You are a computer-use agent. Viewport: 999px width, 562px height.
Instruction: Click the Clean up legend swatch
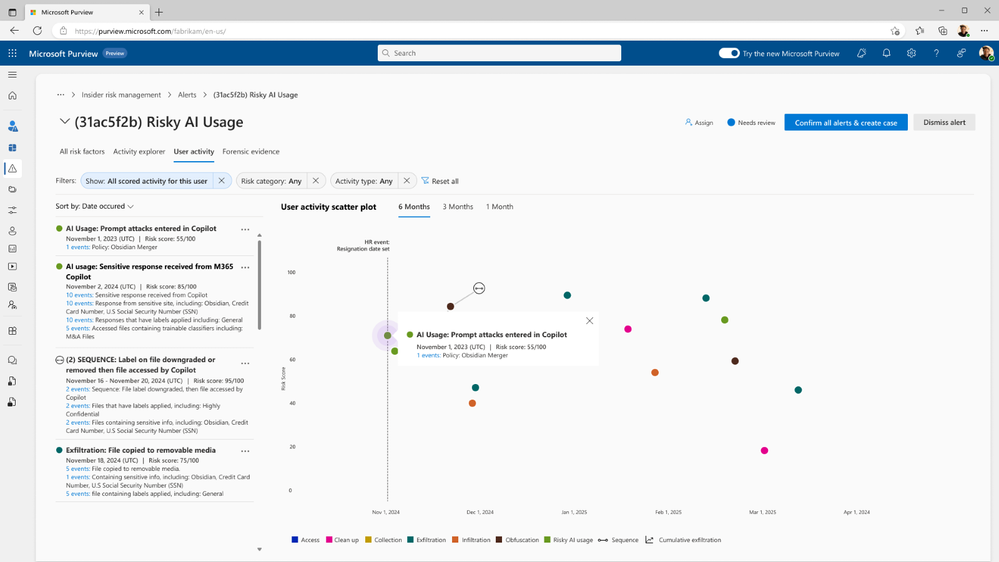(x=329, y=540)
